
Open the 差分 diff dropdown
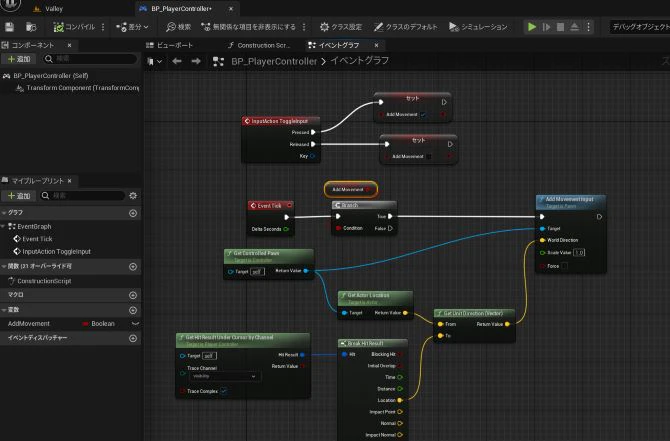[132, 27]
